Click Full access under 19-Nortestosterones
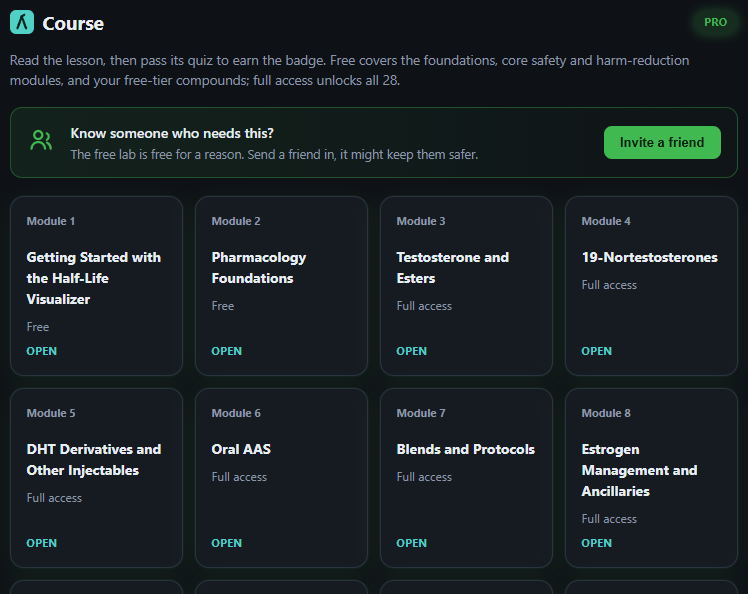Image resolution: width=748 pixels, height=594 pixels. point(609,285)
